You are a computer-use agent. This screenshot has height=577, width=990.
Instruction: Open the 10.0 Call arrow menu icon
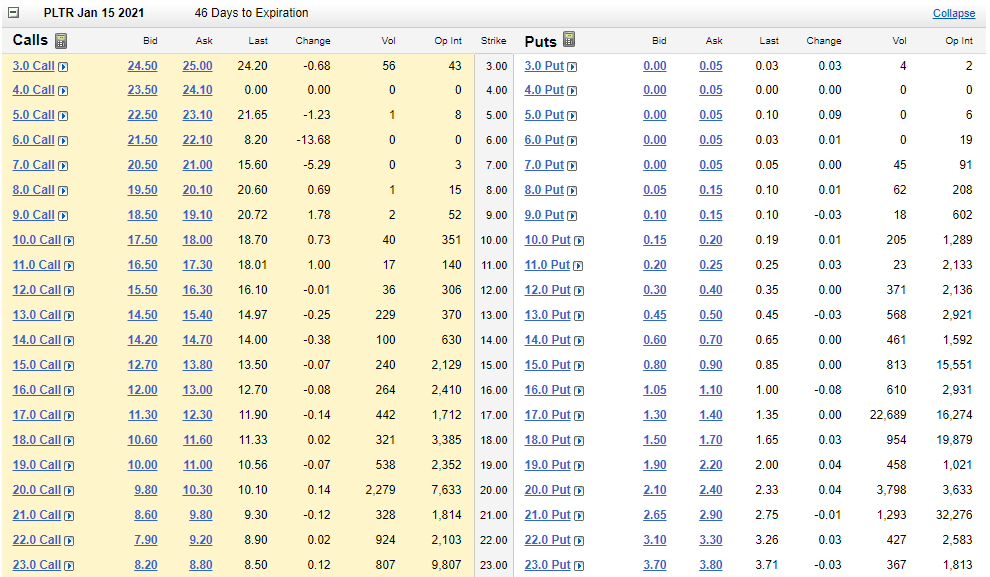(x=69, y=241)
